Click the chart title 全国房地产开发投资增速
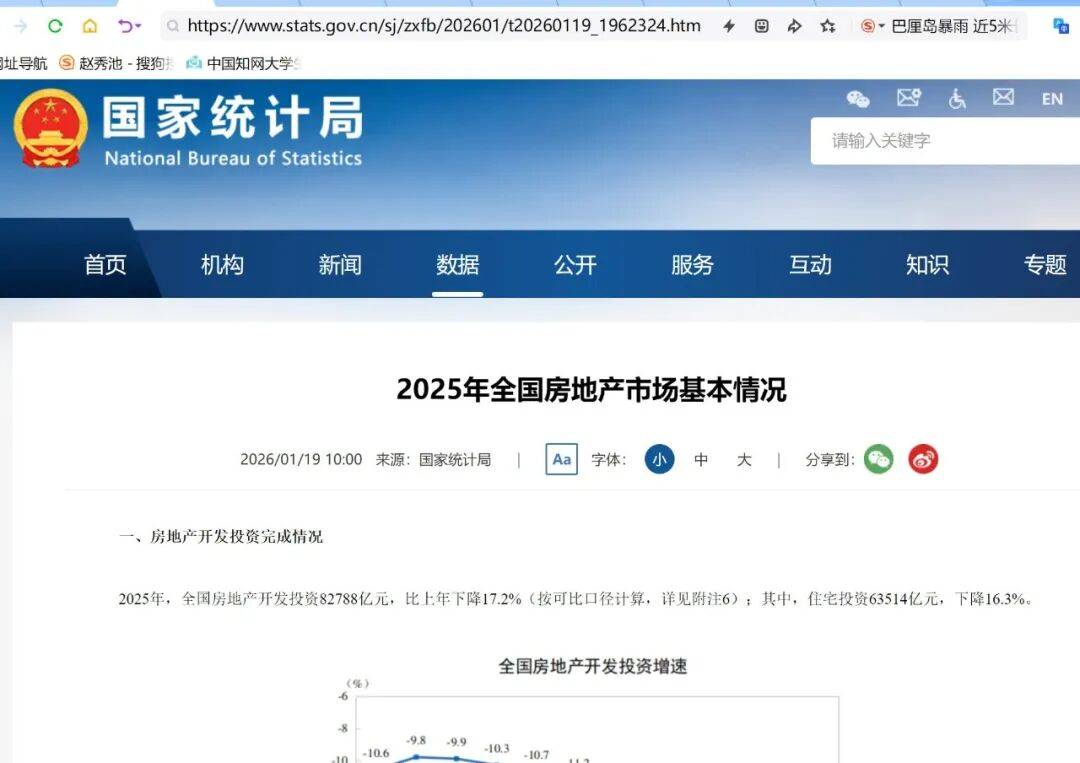1080x763 pixels. click(x=592, y=666)
